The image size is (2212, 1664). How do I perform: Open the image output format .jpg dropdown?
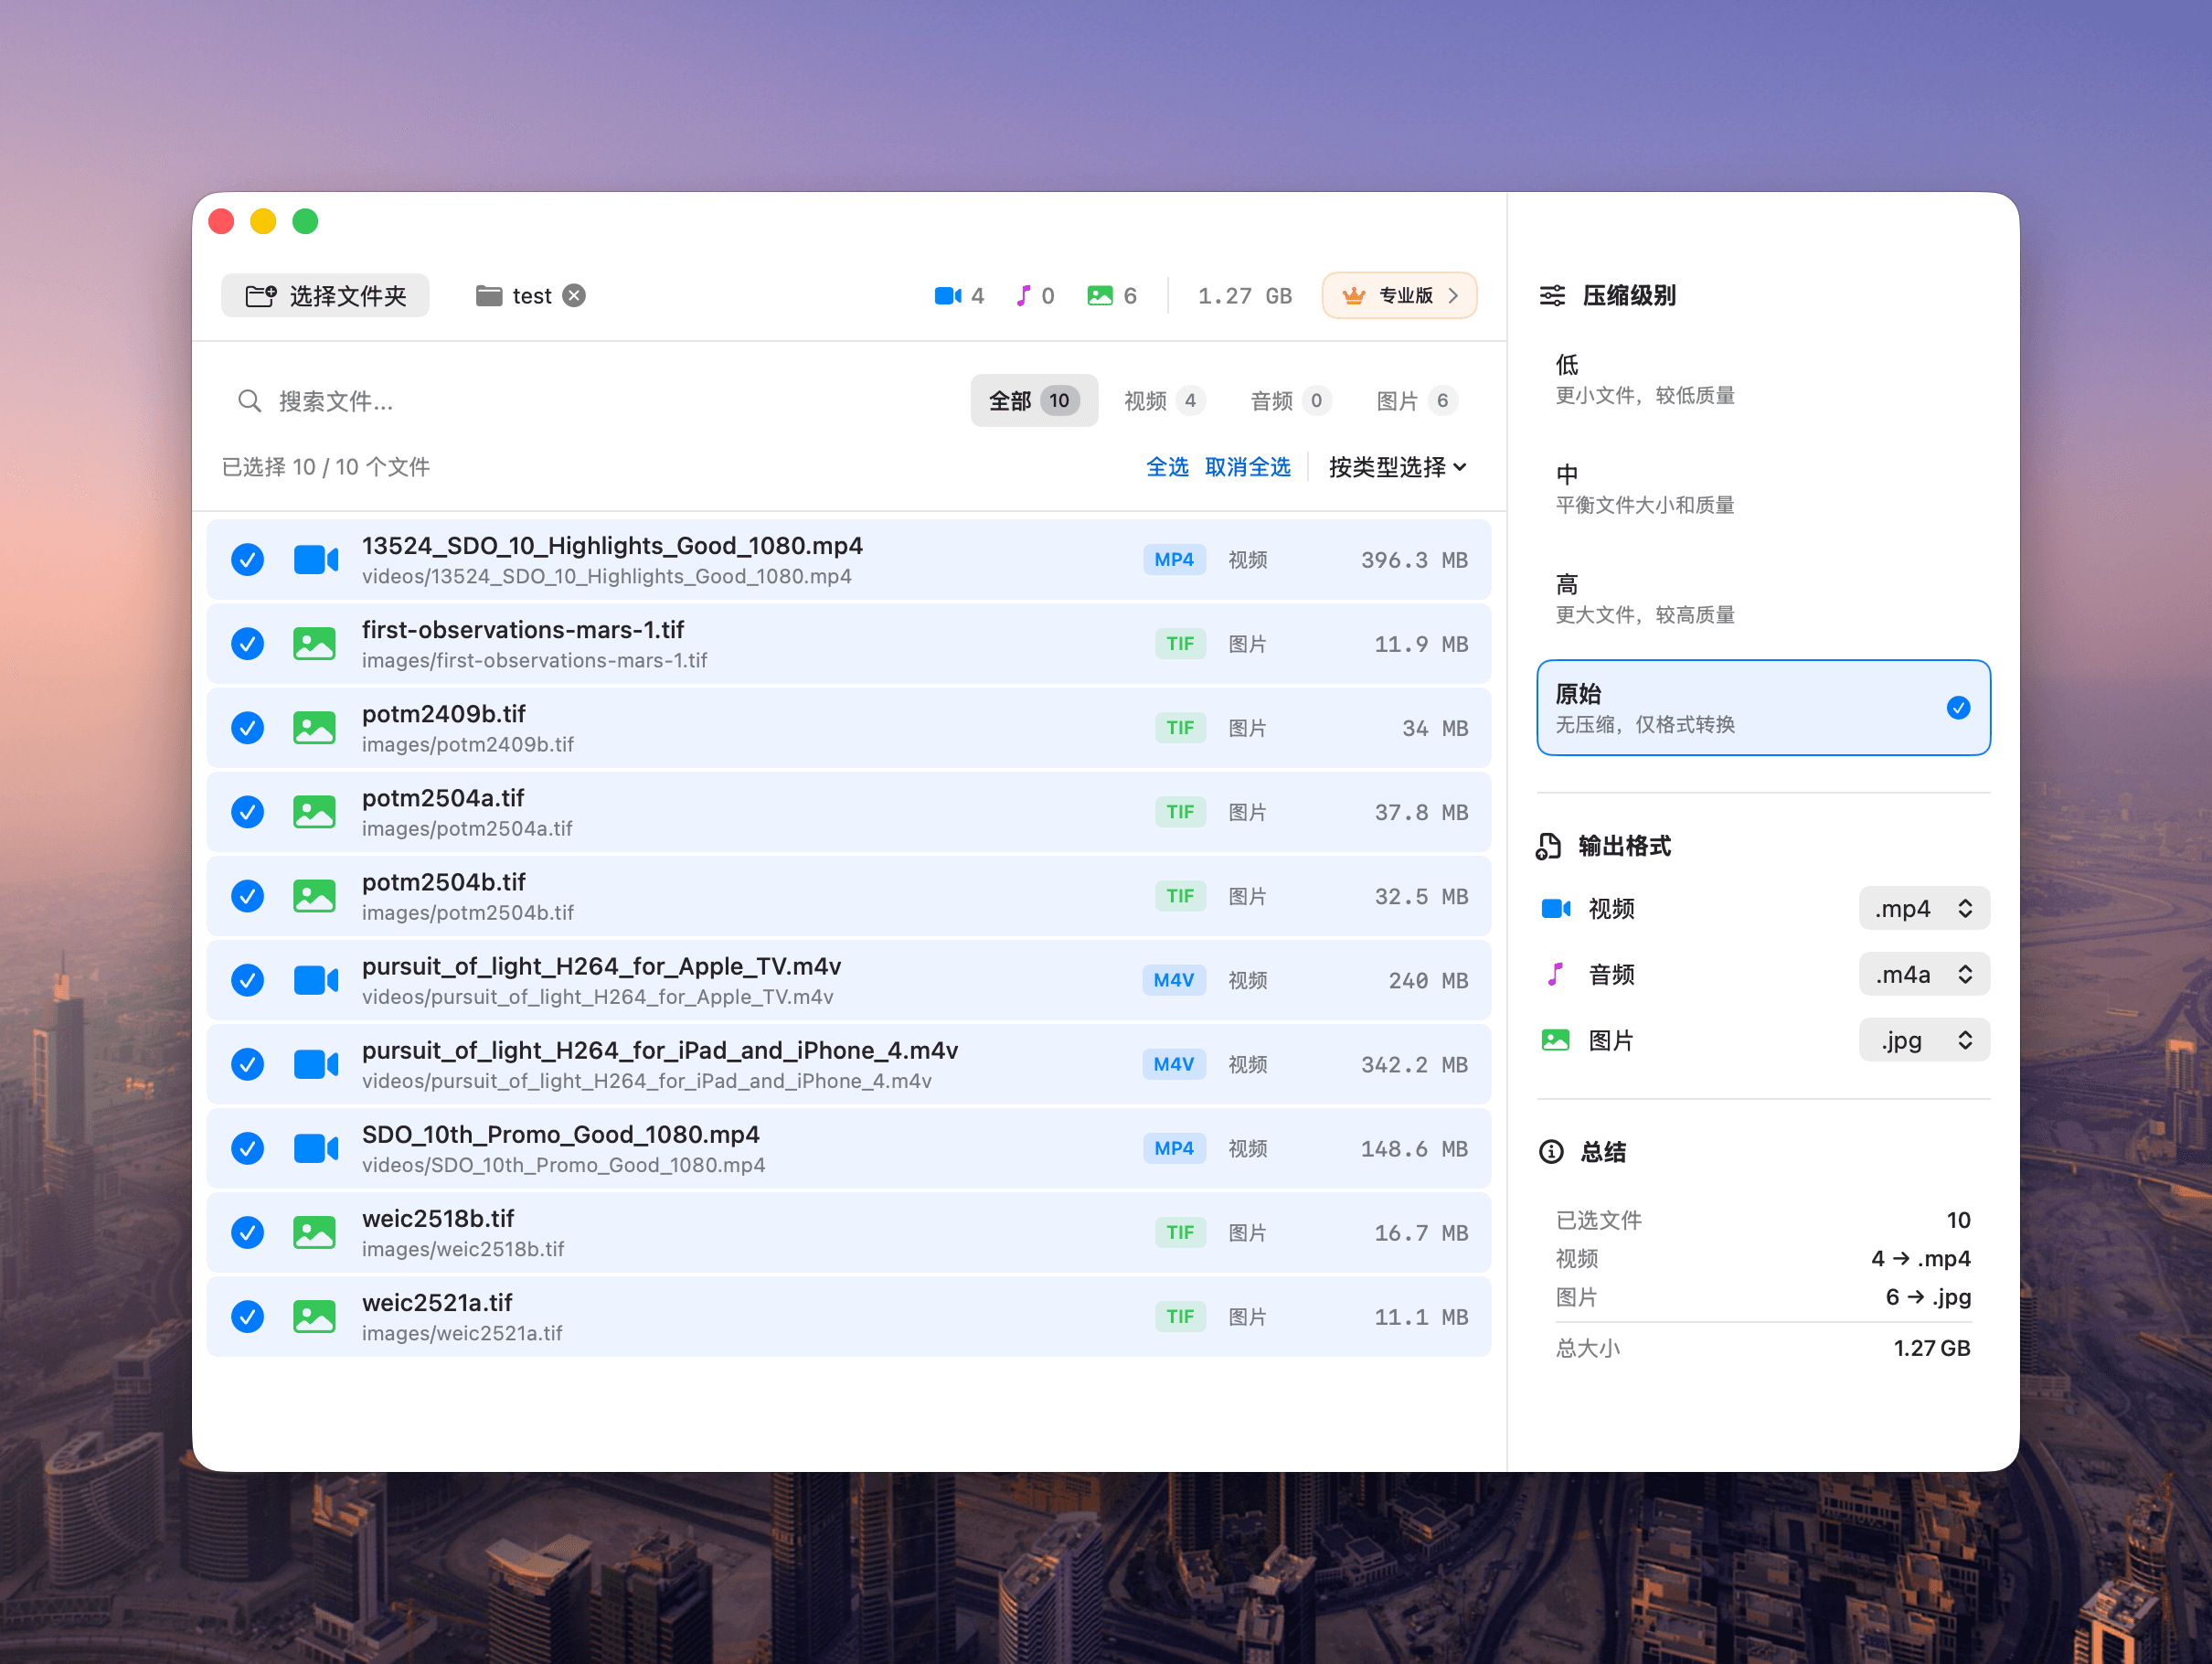pos(1924,1040)
